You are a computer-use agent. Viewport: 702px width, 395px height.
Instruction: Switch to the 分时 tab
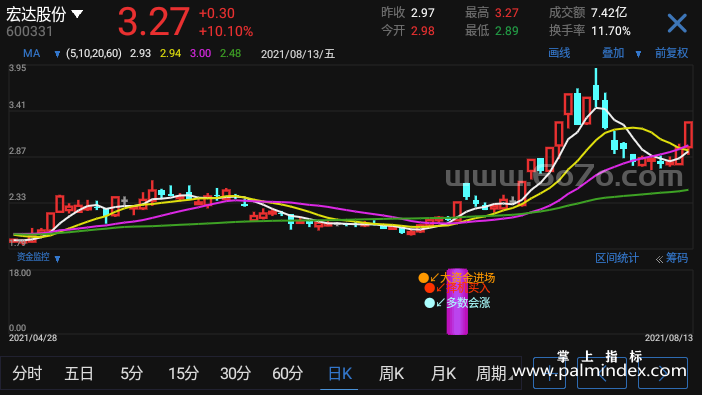pyautogui.click(x=27, y=373)
